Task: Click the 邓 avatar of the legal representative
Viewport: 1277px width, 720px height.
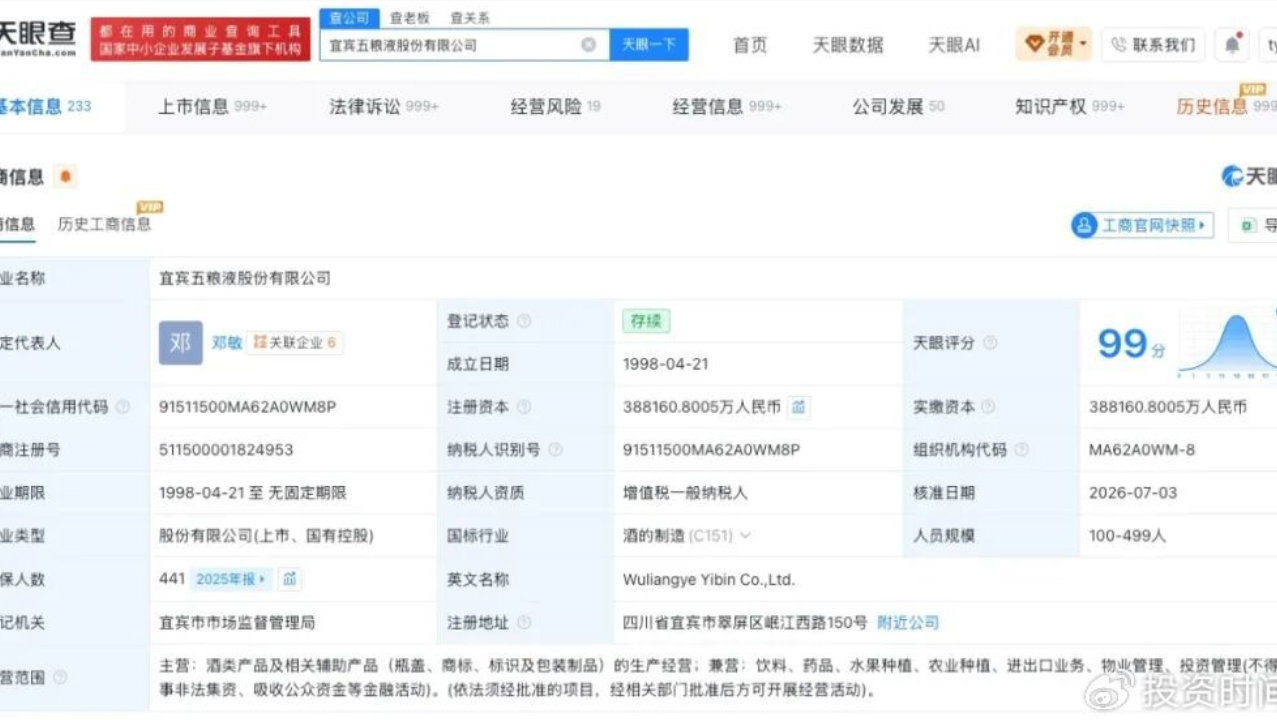Action: point(181,343)
